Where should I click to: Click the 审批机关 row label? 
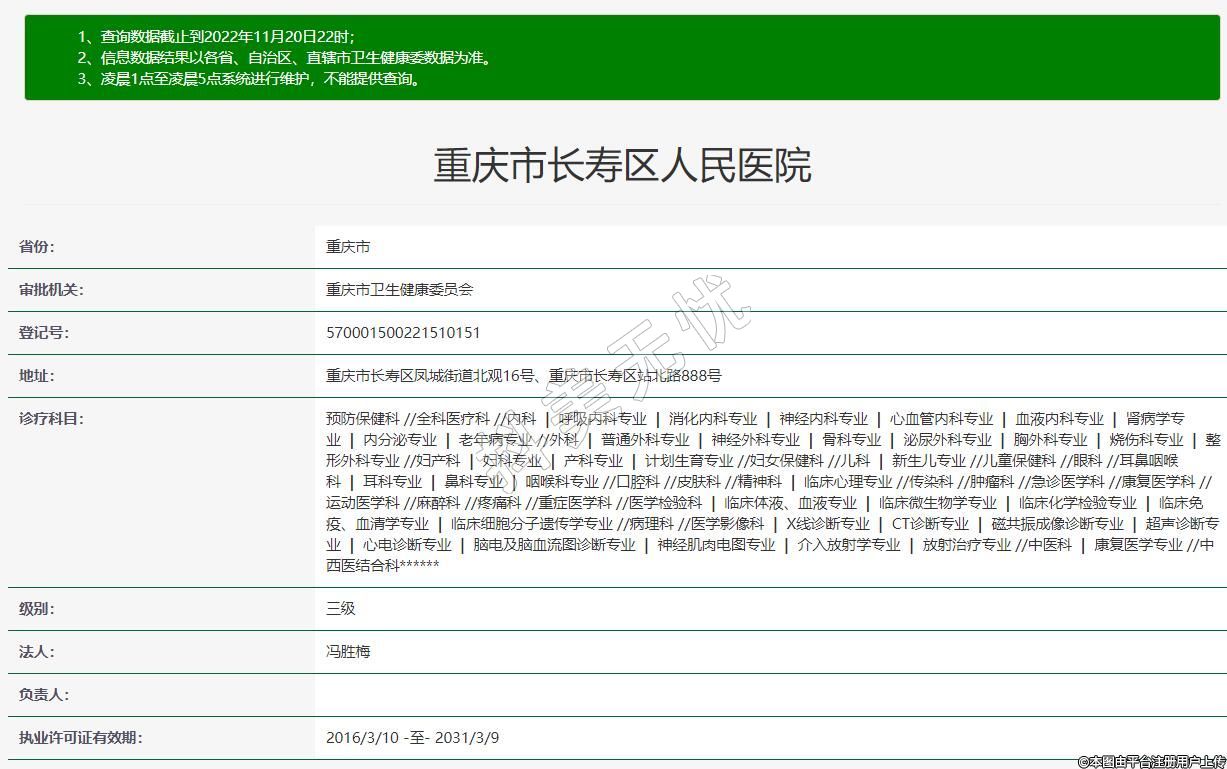51,290
